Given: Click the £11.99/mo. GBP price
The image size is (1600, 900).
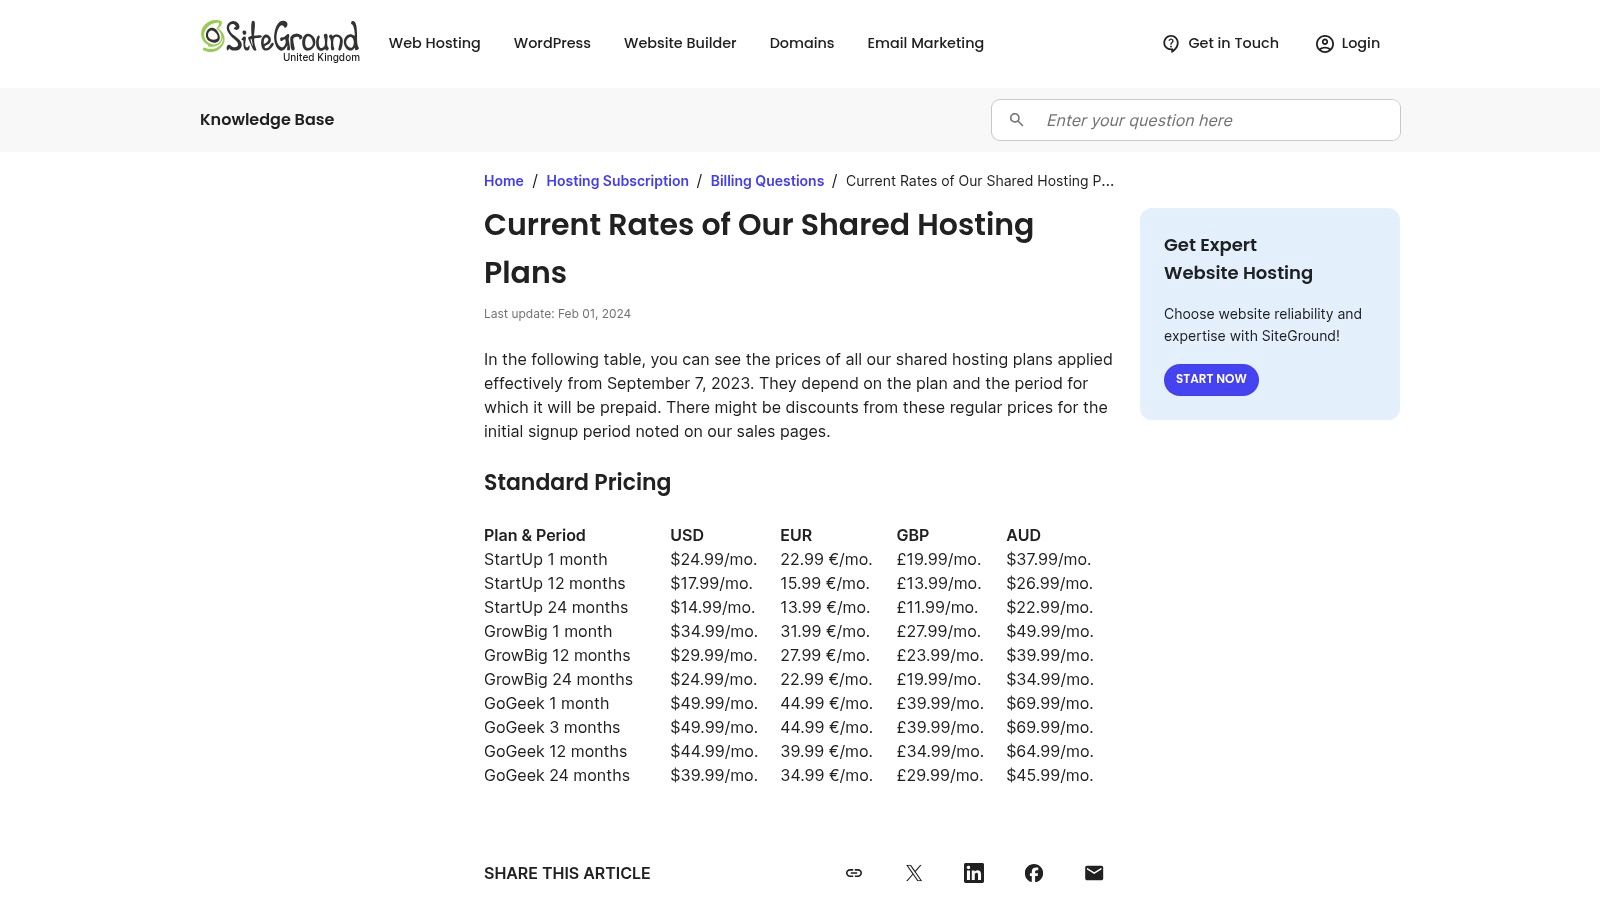Looking at the screenshot, I should 937,607.
